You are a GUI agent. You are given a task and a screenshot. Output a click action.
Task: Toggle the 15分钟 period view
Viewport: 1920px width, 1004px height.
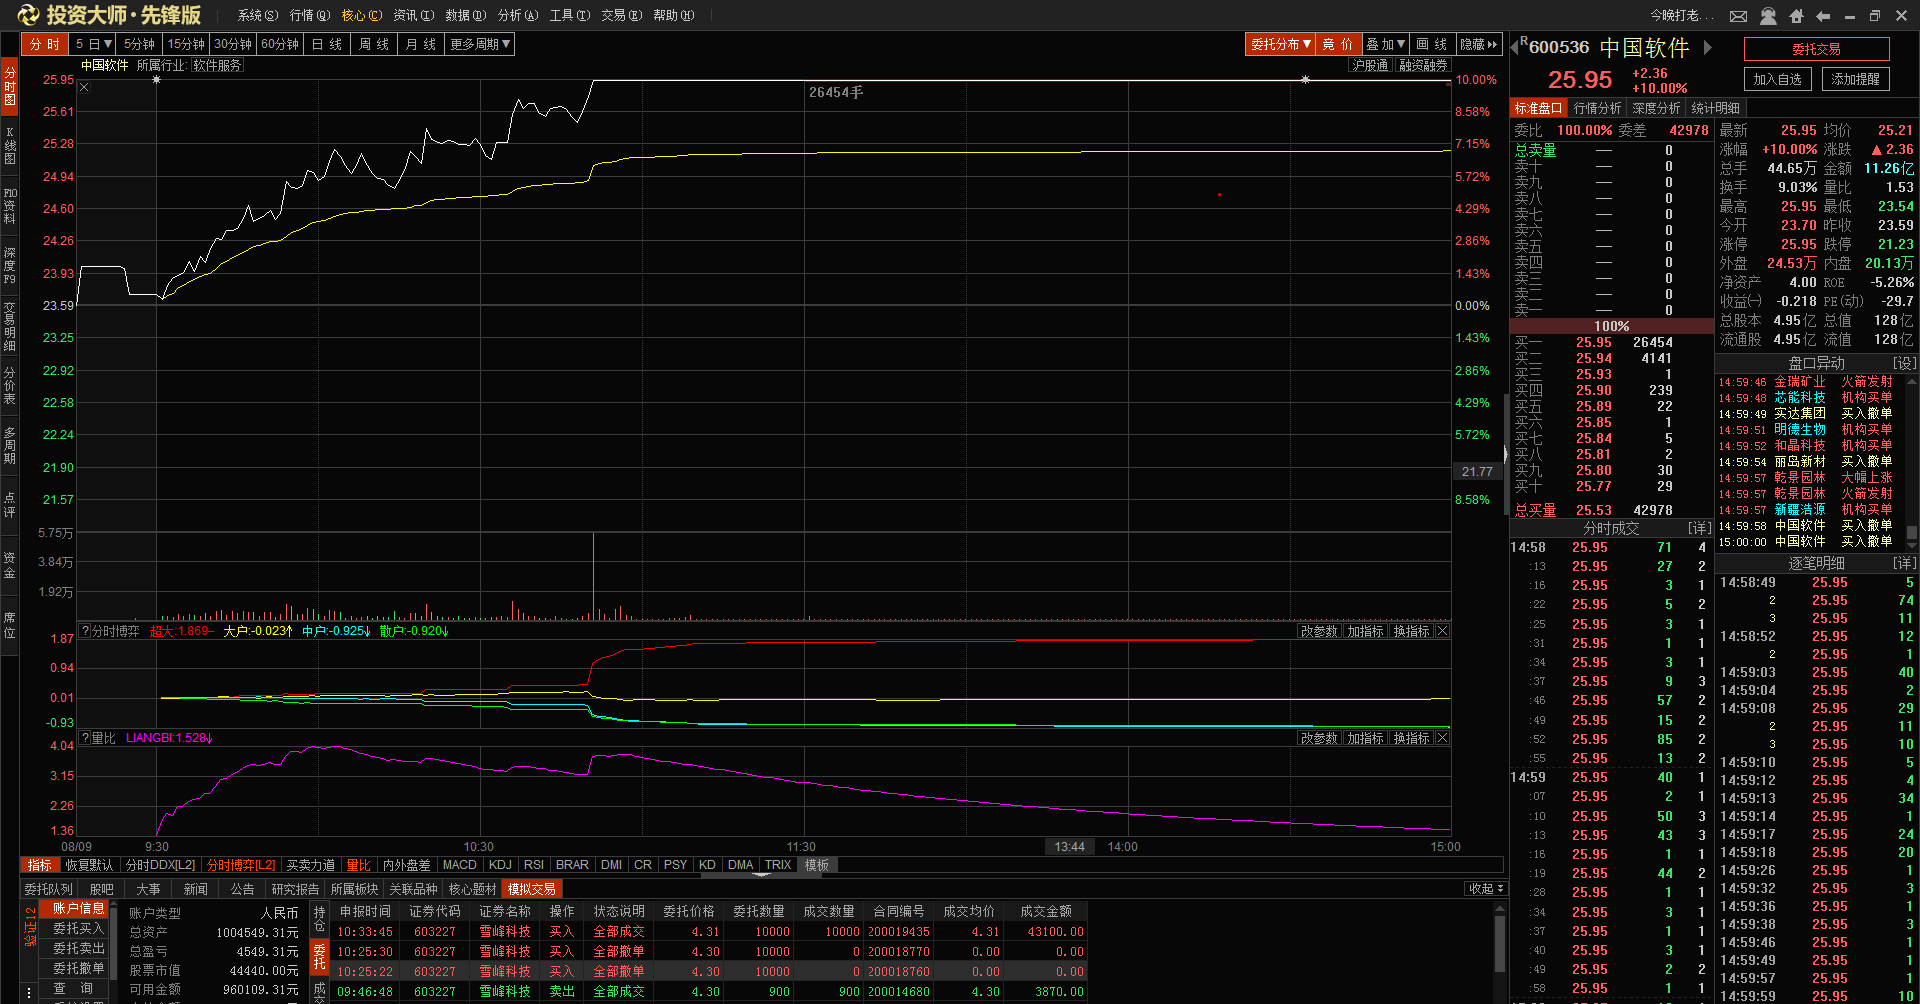[186, 44]
